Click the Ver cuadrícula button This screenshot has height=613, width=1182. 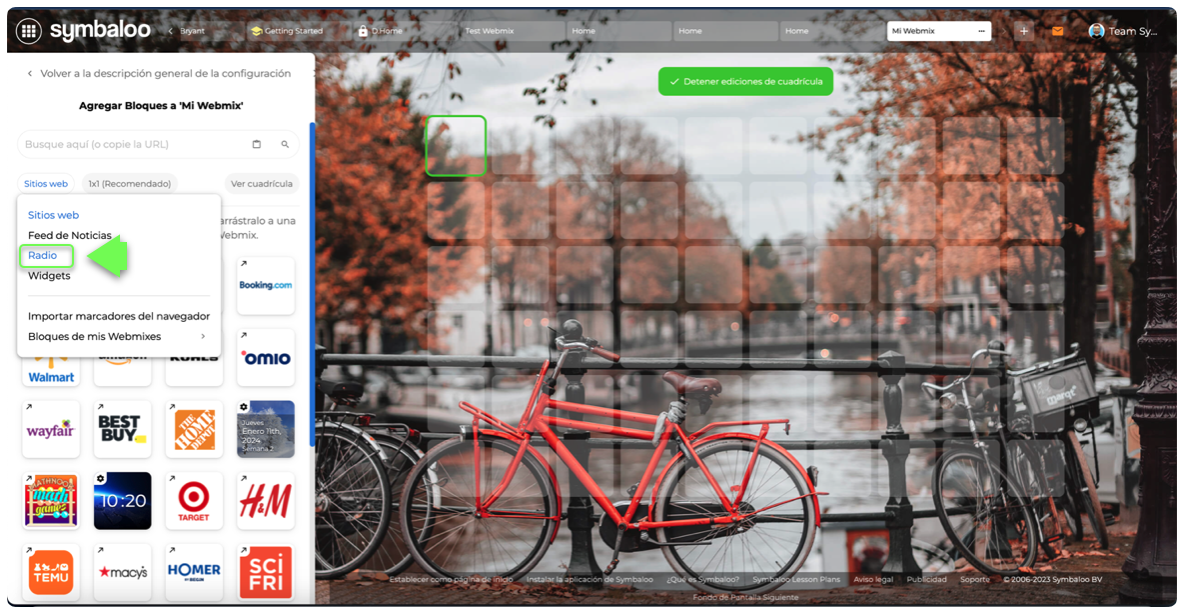pyautogui.click(x=262, y=183)
